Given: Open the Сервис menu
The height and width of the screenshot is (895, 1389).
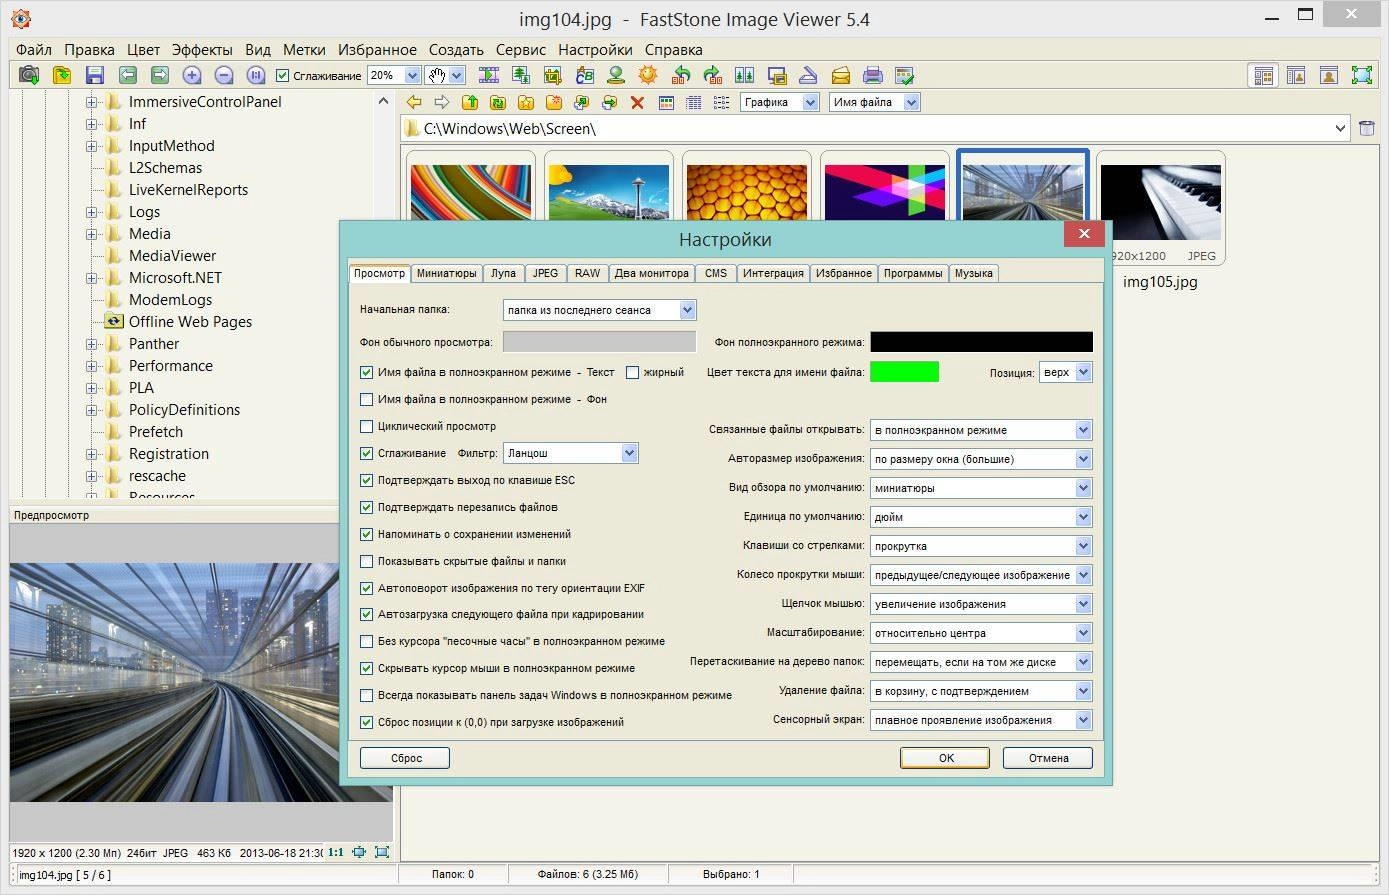Looking at the screenshot, I should click(521, 49).
